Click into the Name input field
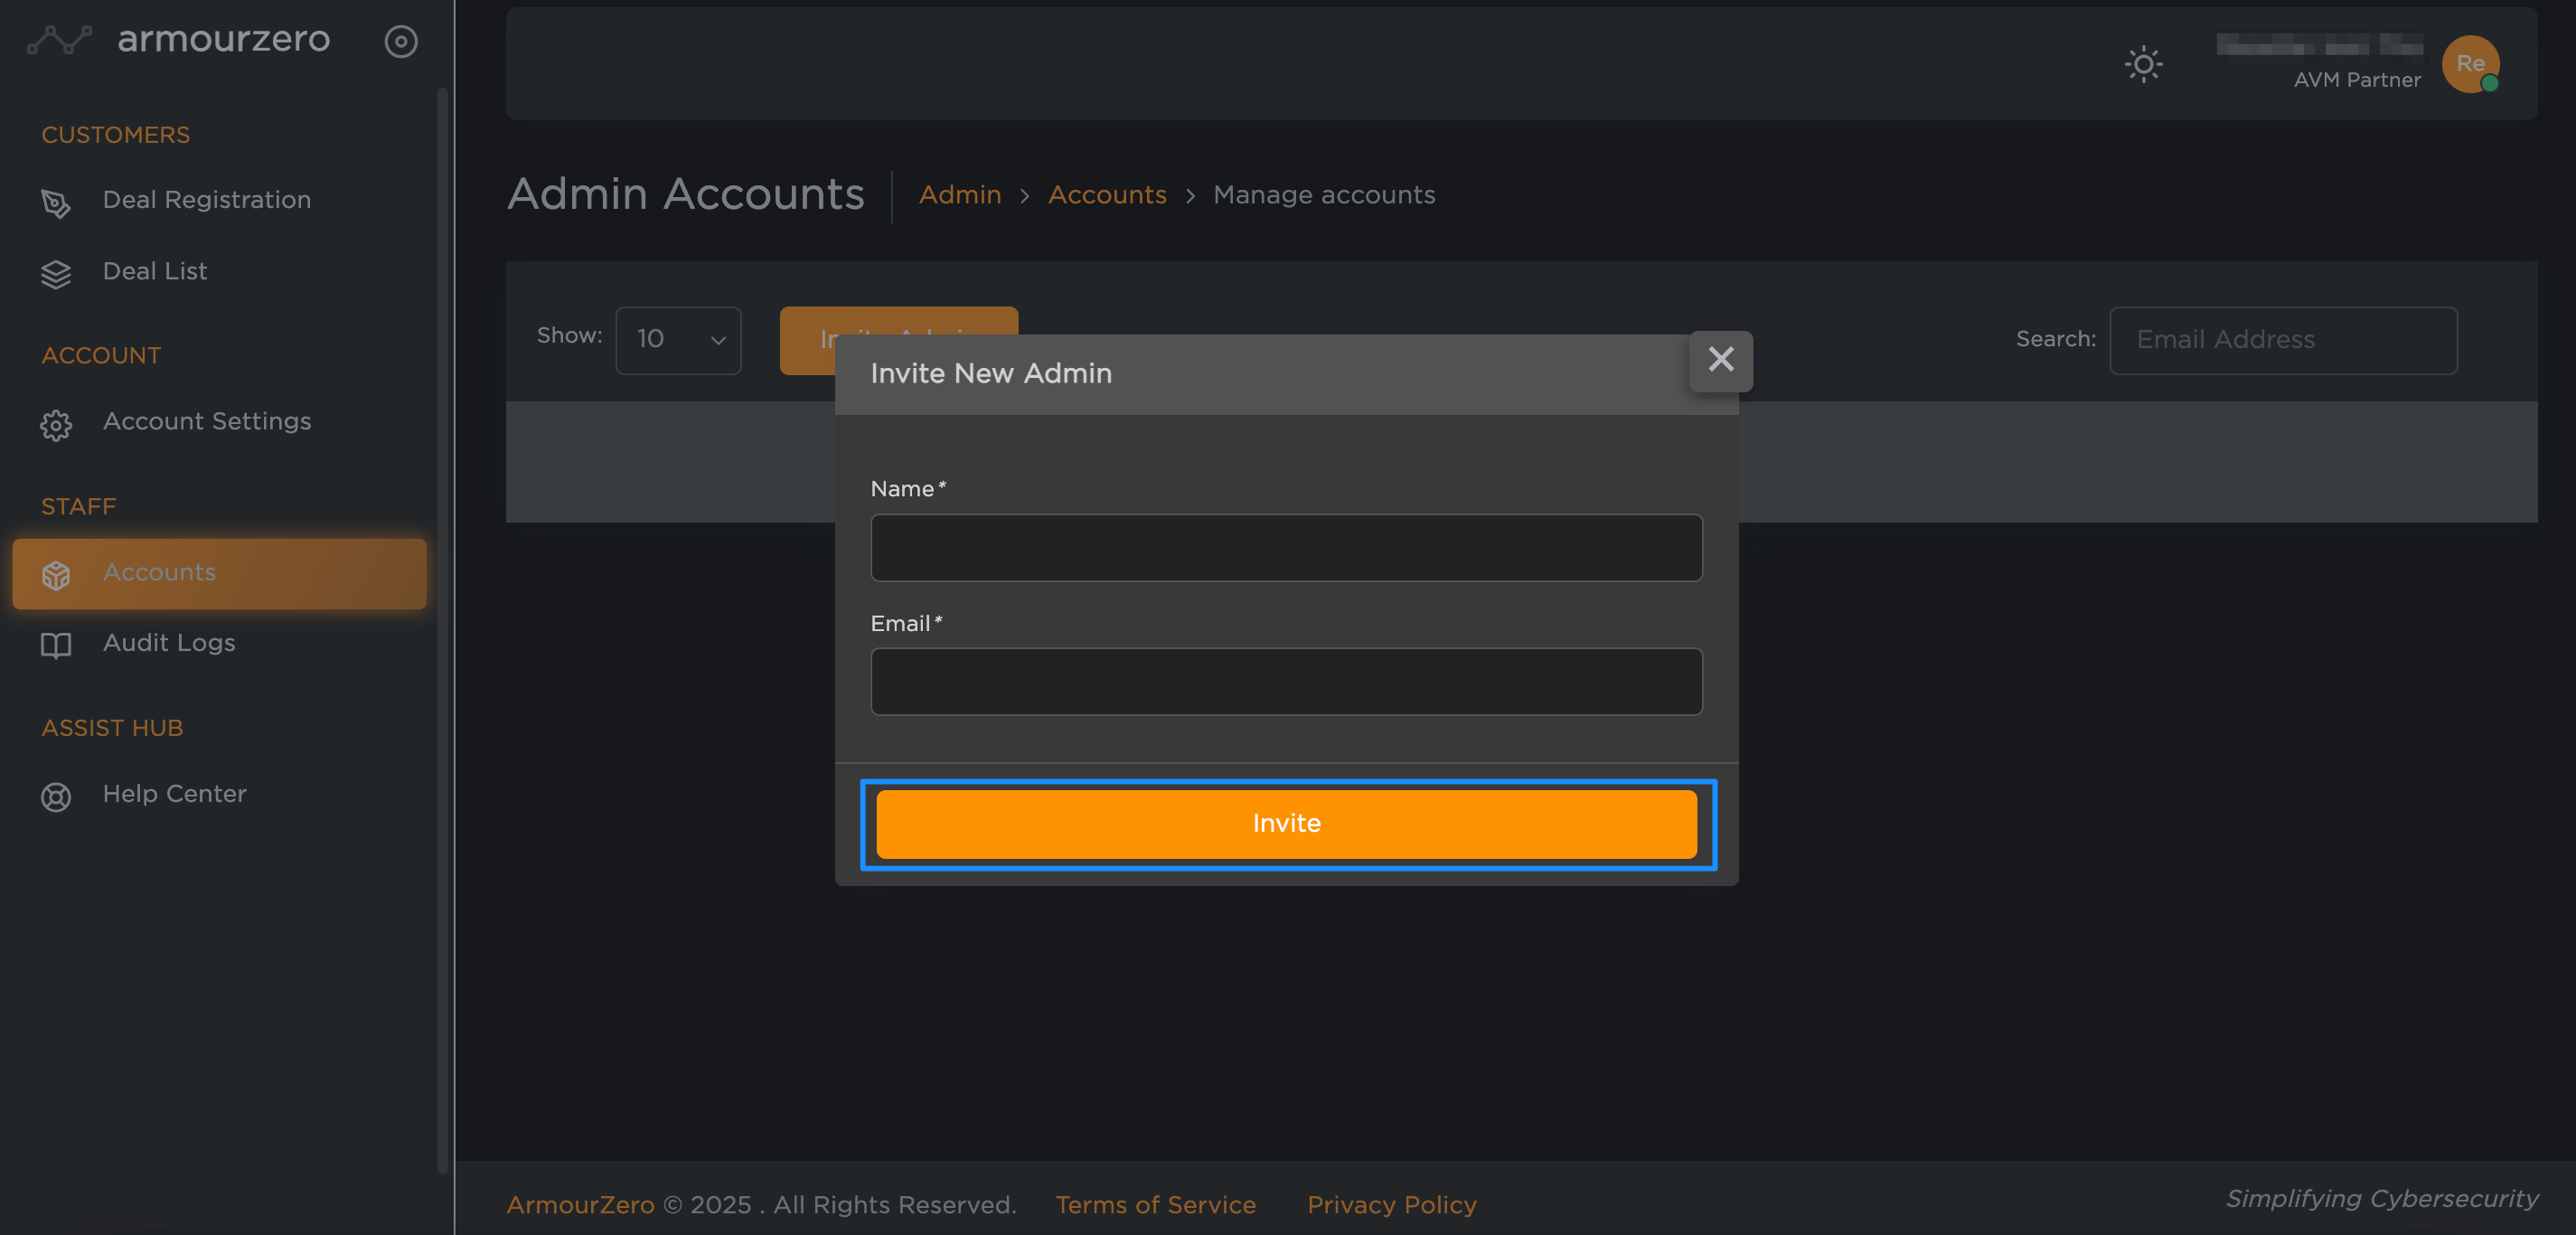 tap(1286, 548)
